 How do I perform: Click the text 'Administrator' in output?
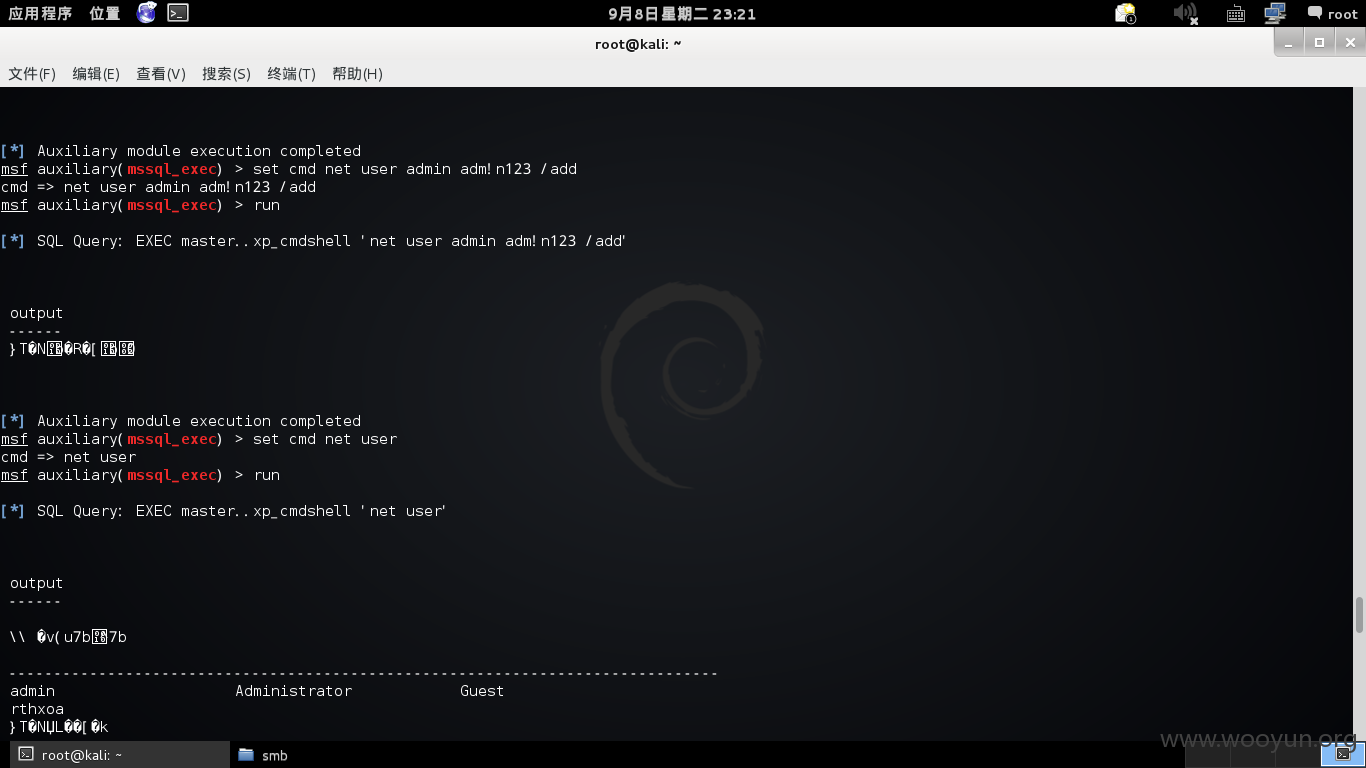click(x=294, y=691)
